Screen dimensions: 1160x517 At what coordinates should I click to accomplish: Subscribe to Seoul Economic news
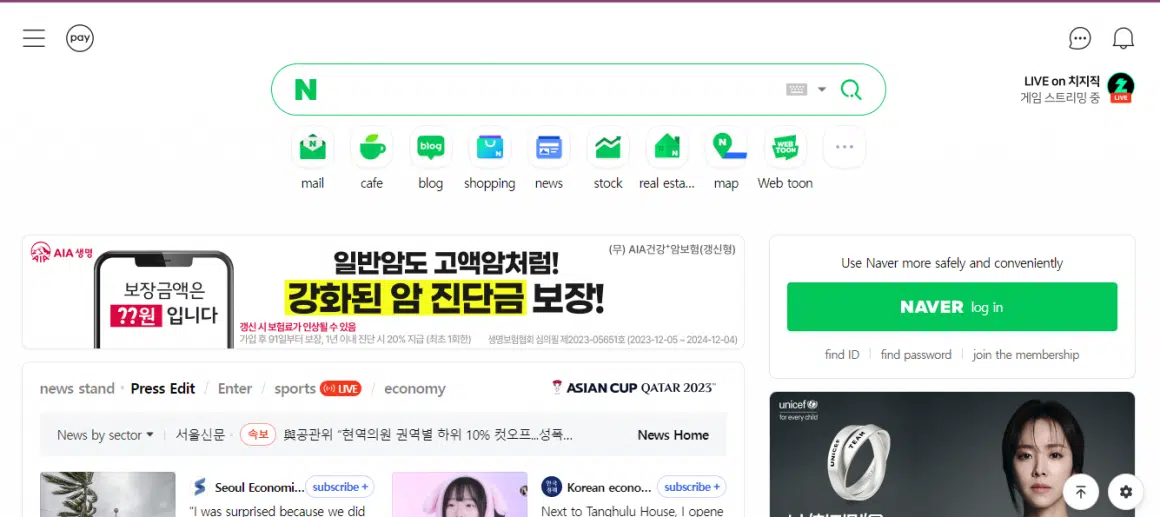coord(340,487)
